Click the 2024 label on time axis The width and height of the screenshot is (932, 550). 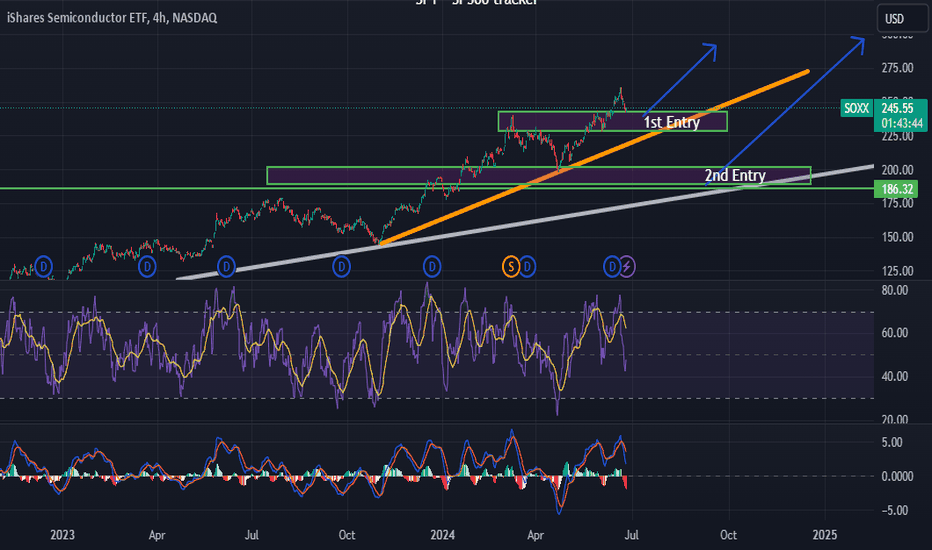442,535
